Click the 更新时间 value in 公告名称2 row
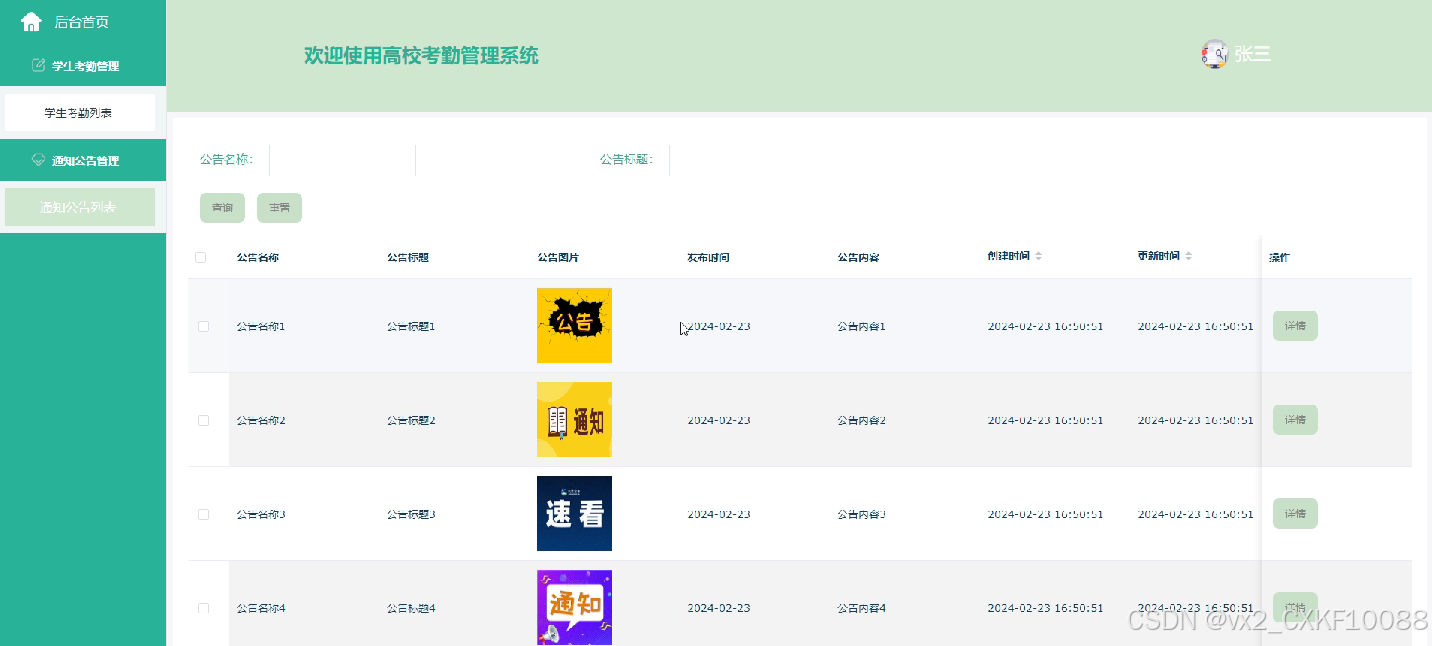 tap(1195, 420)
